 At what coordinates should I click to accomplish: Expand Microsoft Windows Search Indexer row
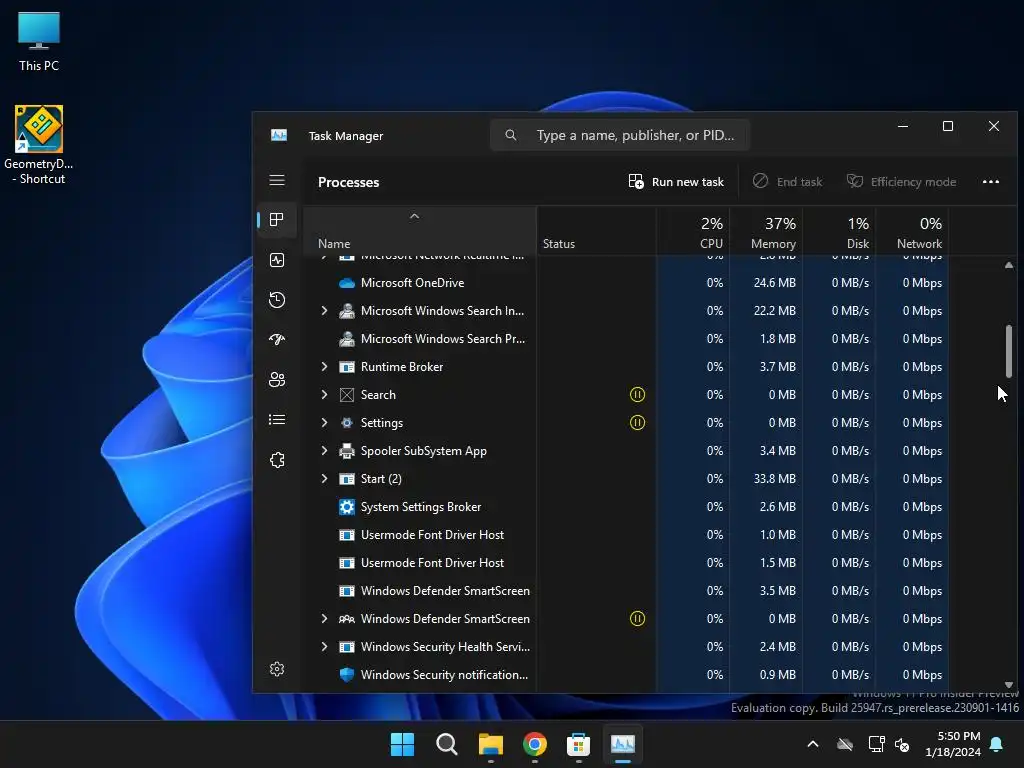(x=324, y=311)
